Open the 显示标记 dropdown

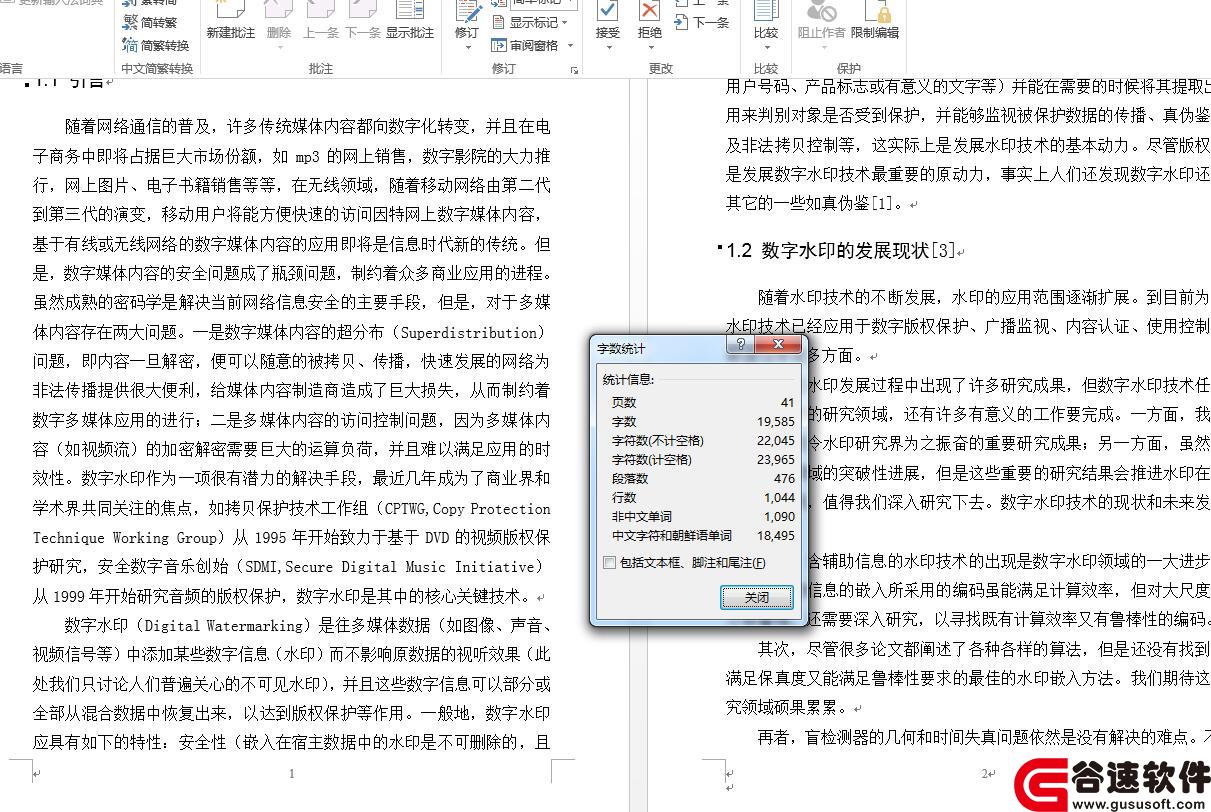coord(530,22)
